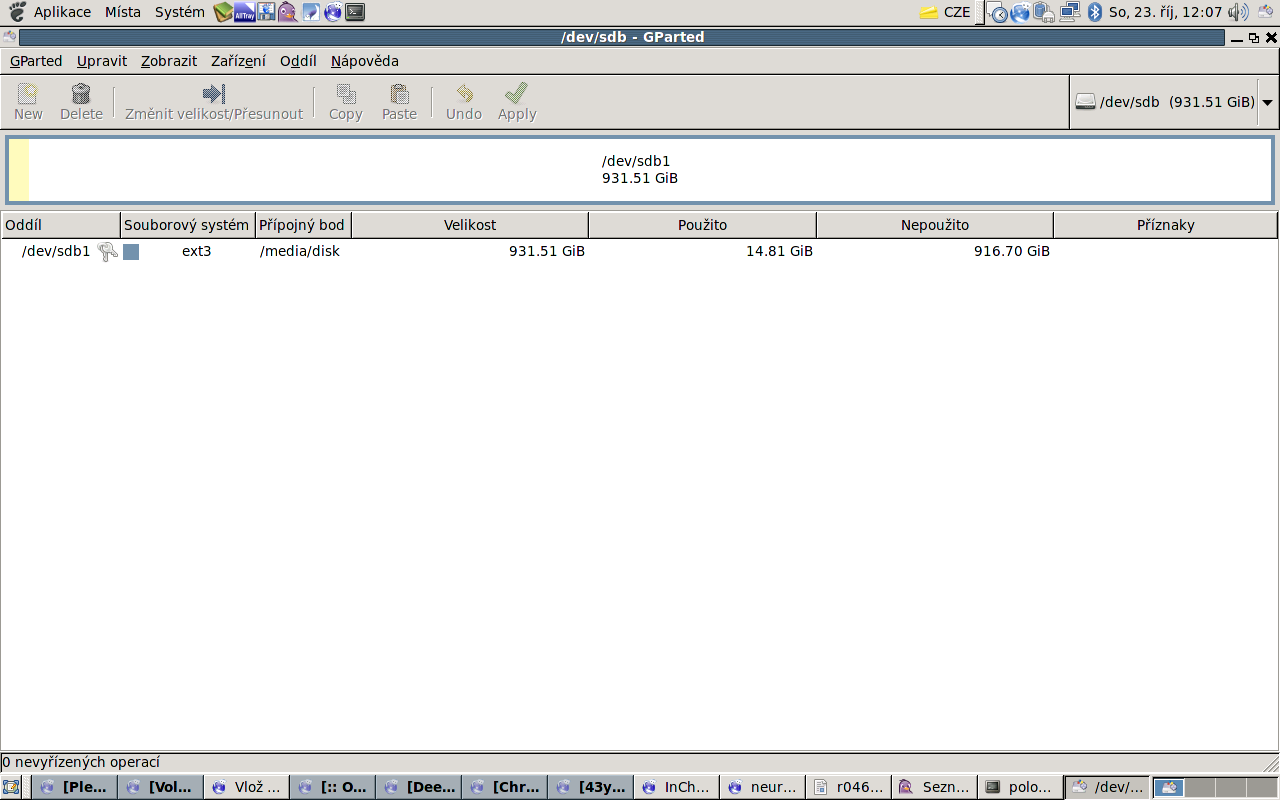The width and height of the screenshot is (1280, 800).
Task: Select the /dev/sdb1 partition graphic bar
Action: [x=640, y=170]
